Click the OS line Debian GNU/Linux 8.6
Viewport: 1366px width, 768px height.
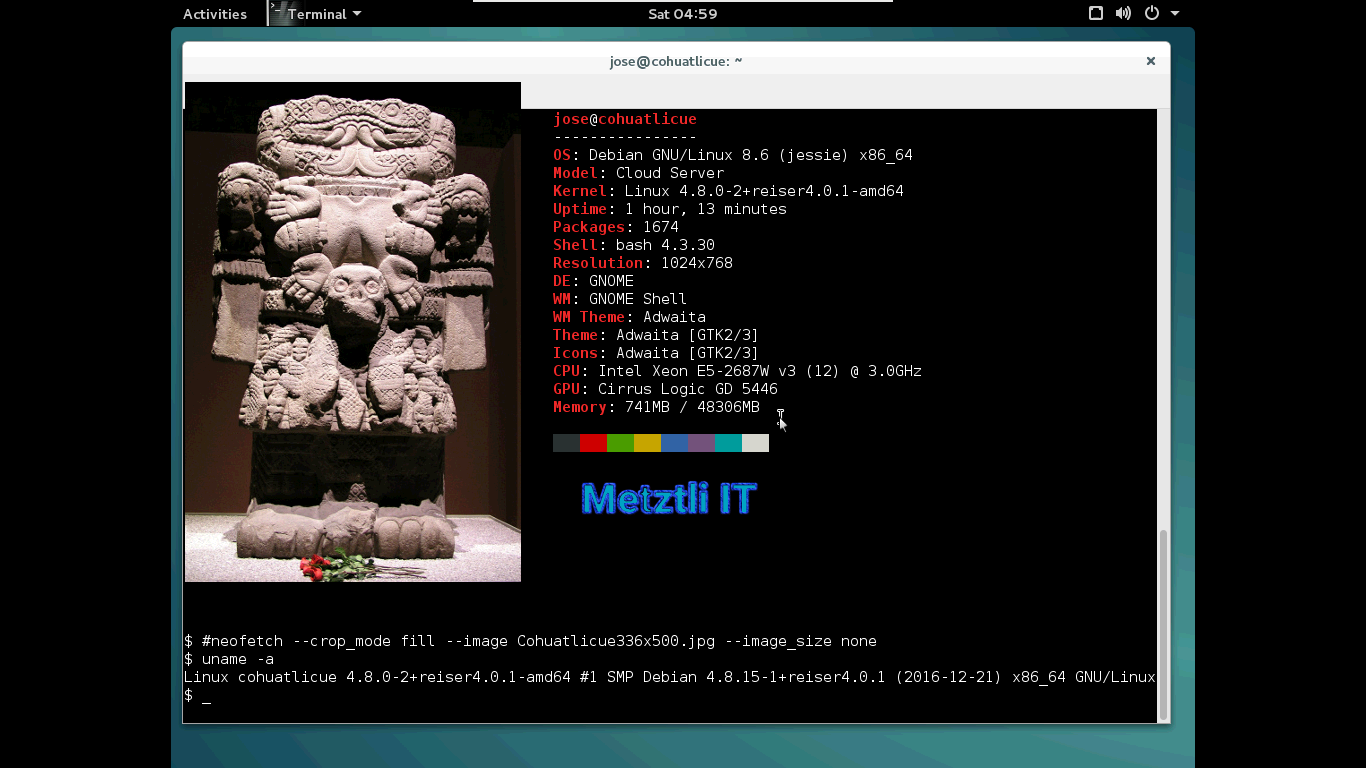(x=733, y=155)
